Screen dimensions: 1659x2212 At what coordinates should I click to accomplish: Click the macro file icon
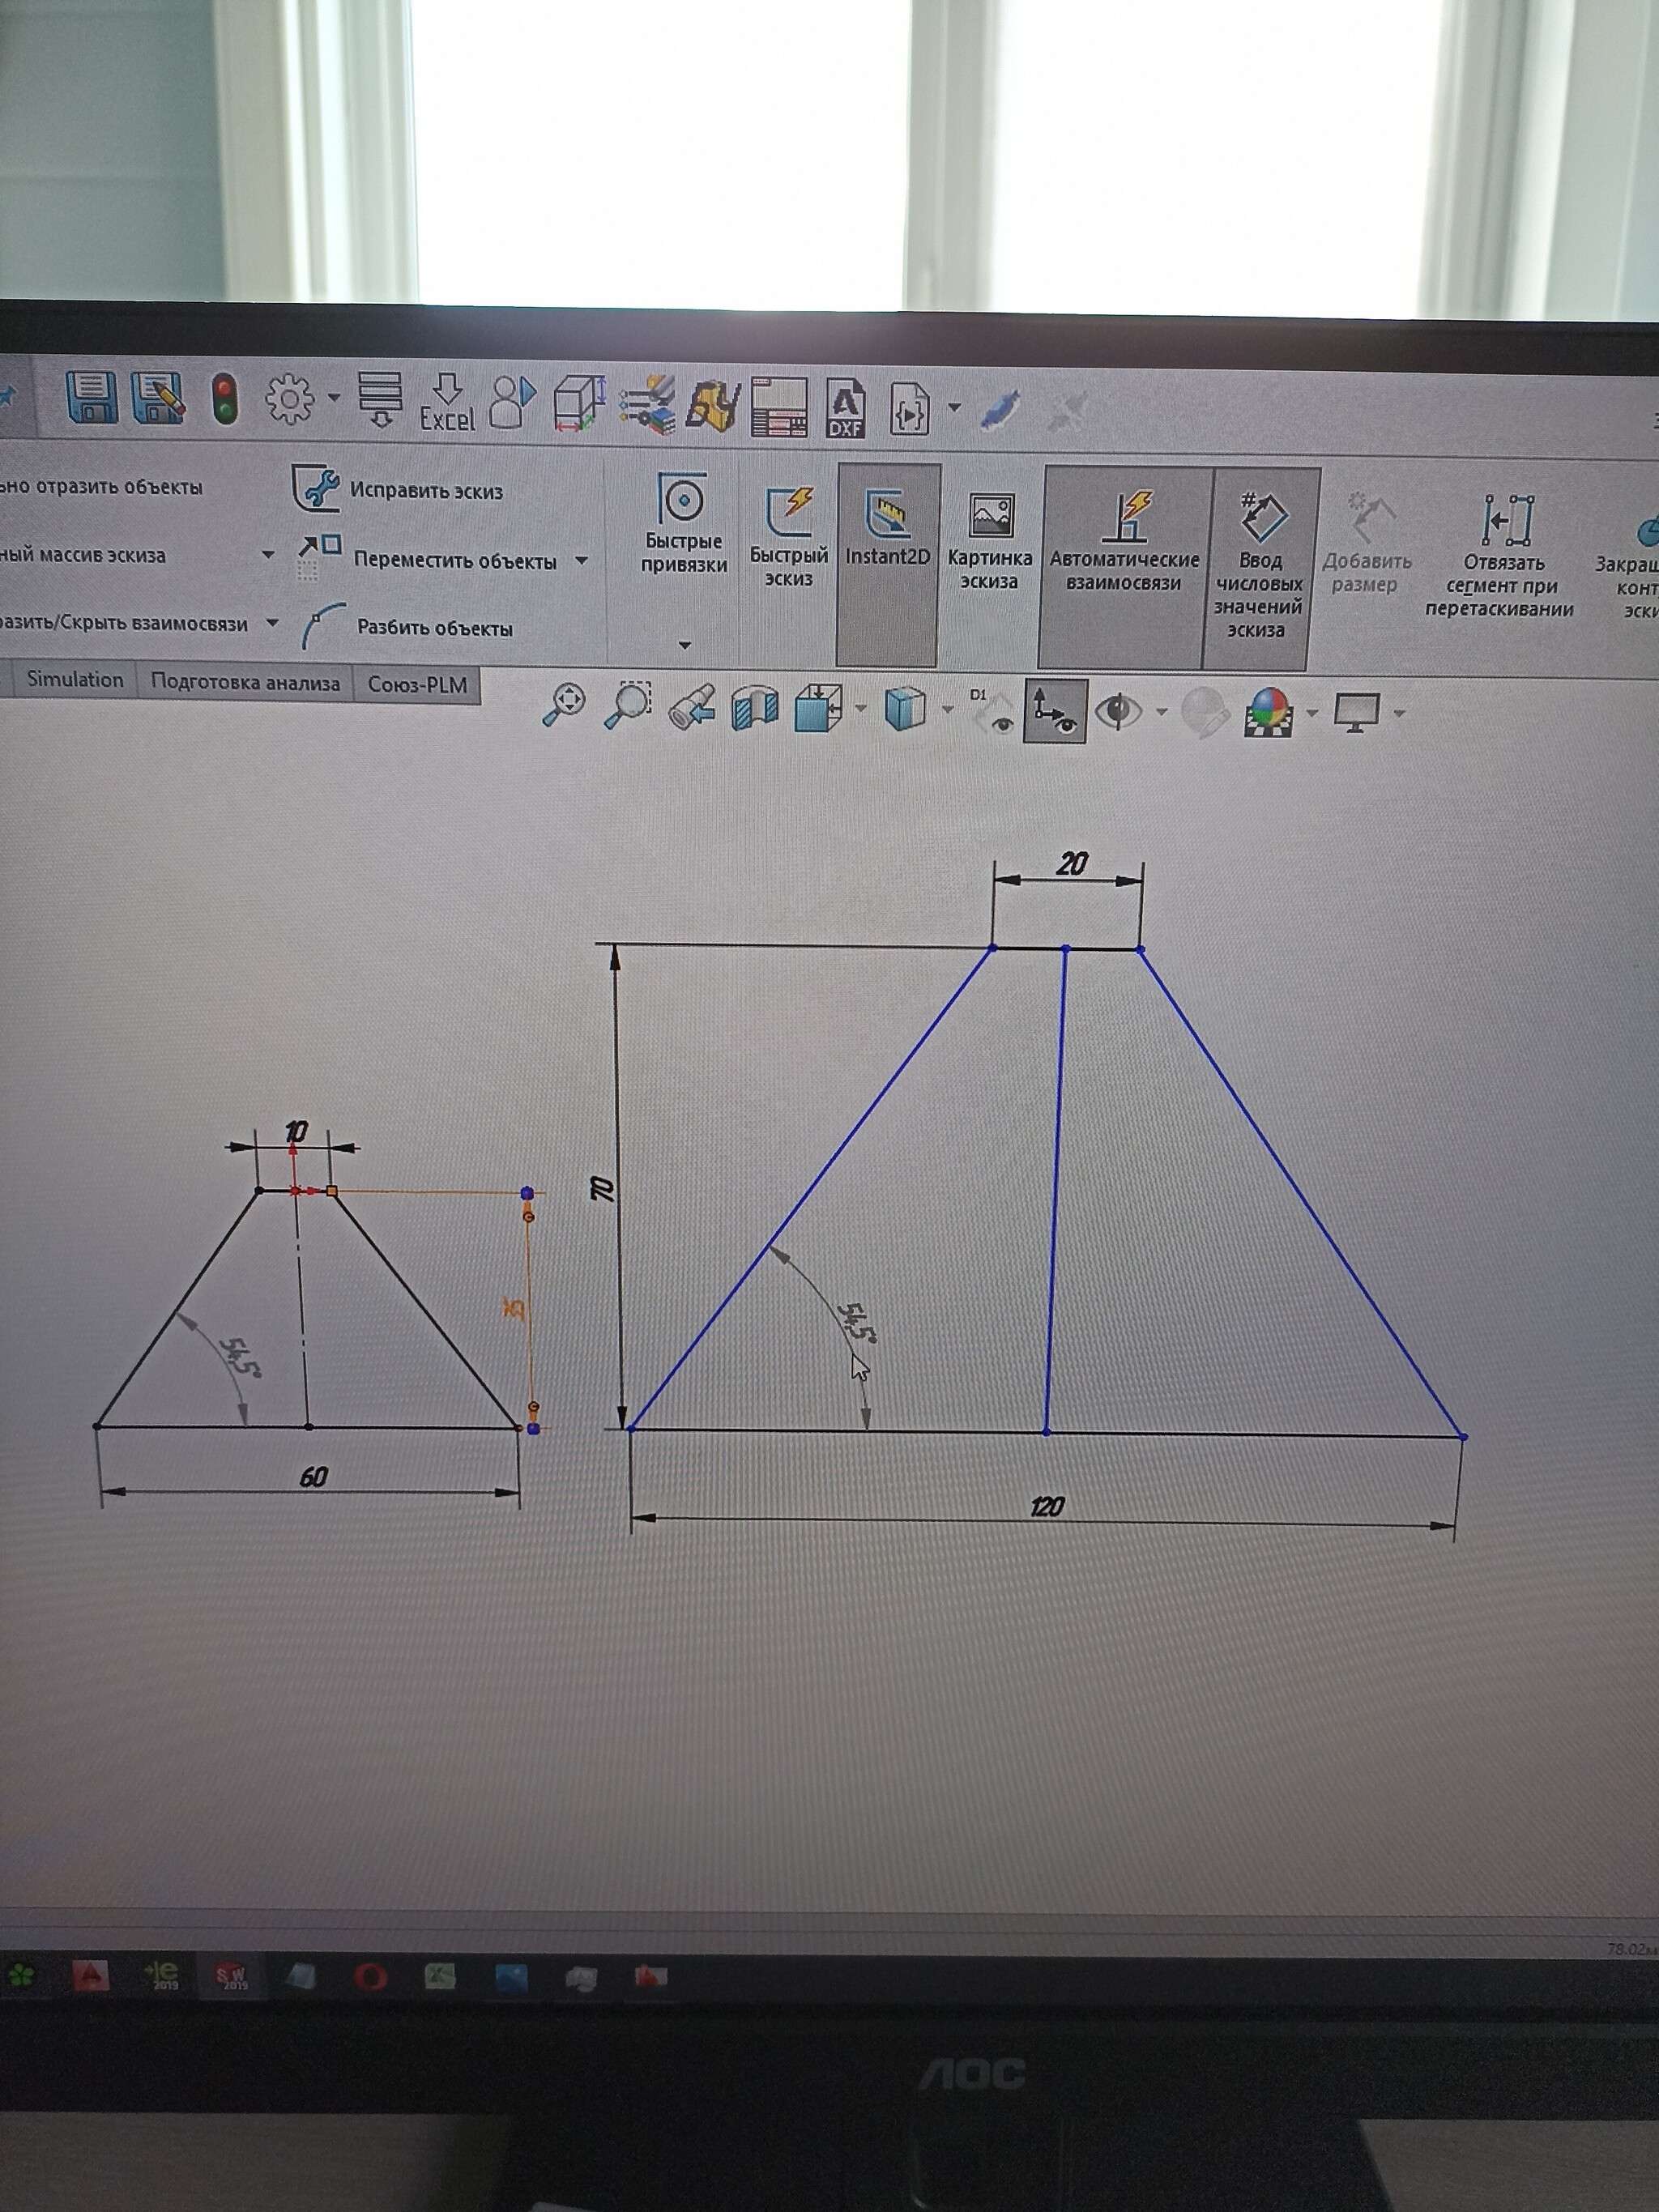[x=909, y=409]
